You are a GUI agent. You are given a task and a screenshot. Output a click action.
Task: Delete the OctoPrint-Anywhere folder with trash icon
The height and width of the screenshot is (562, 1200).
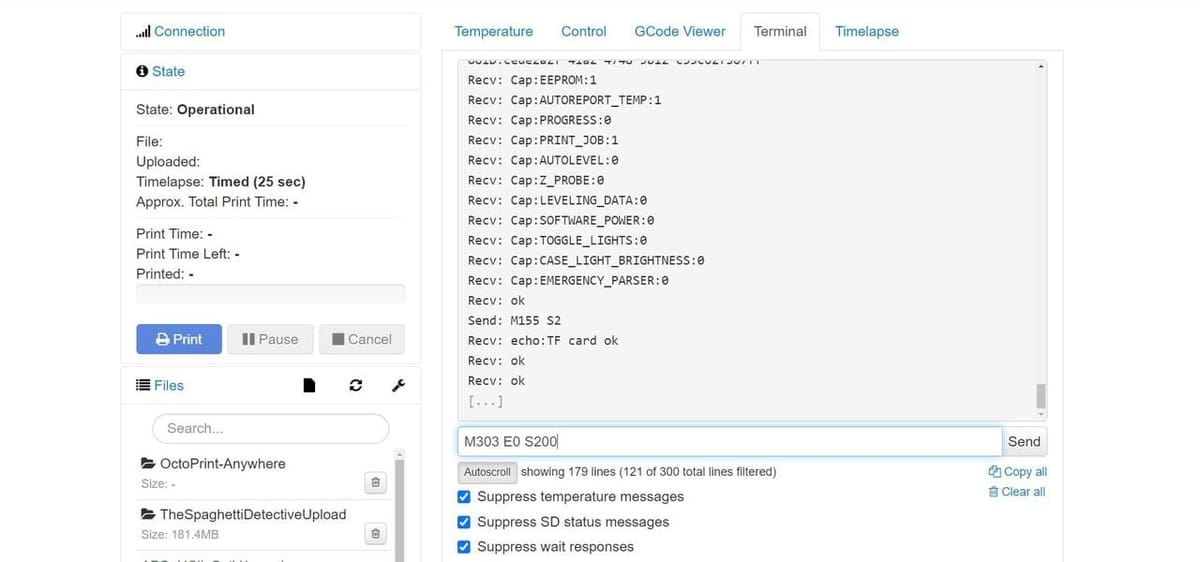375,483
